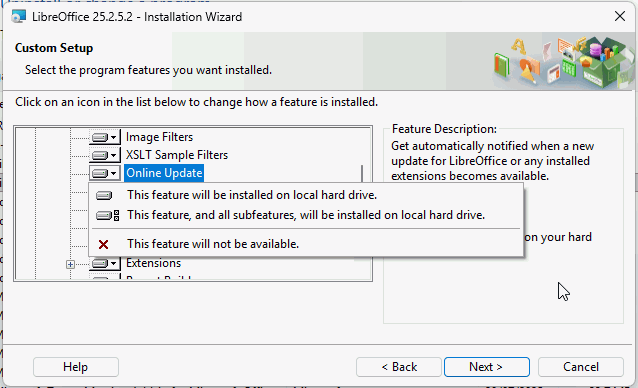Open the XSLT Sample Filters install-state dropdown icon
Image resolution: width=638 pixels, height=388 pixels.
105,155
